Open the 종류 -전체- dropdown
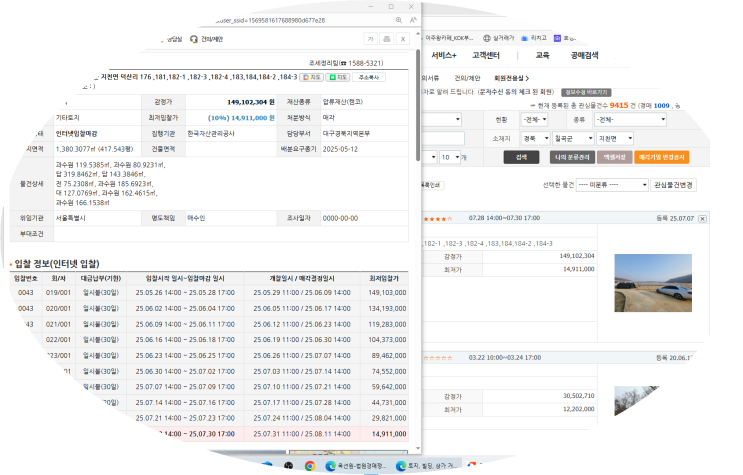Screen dimensions: 743x475 (x=631, y=119)
